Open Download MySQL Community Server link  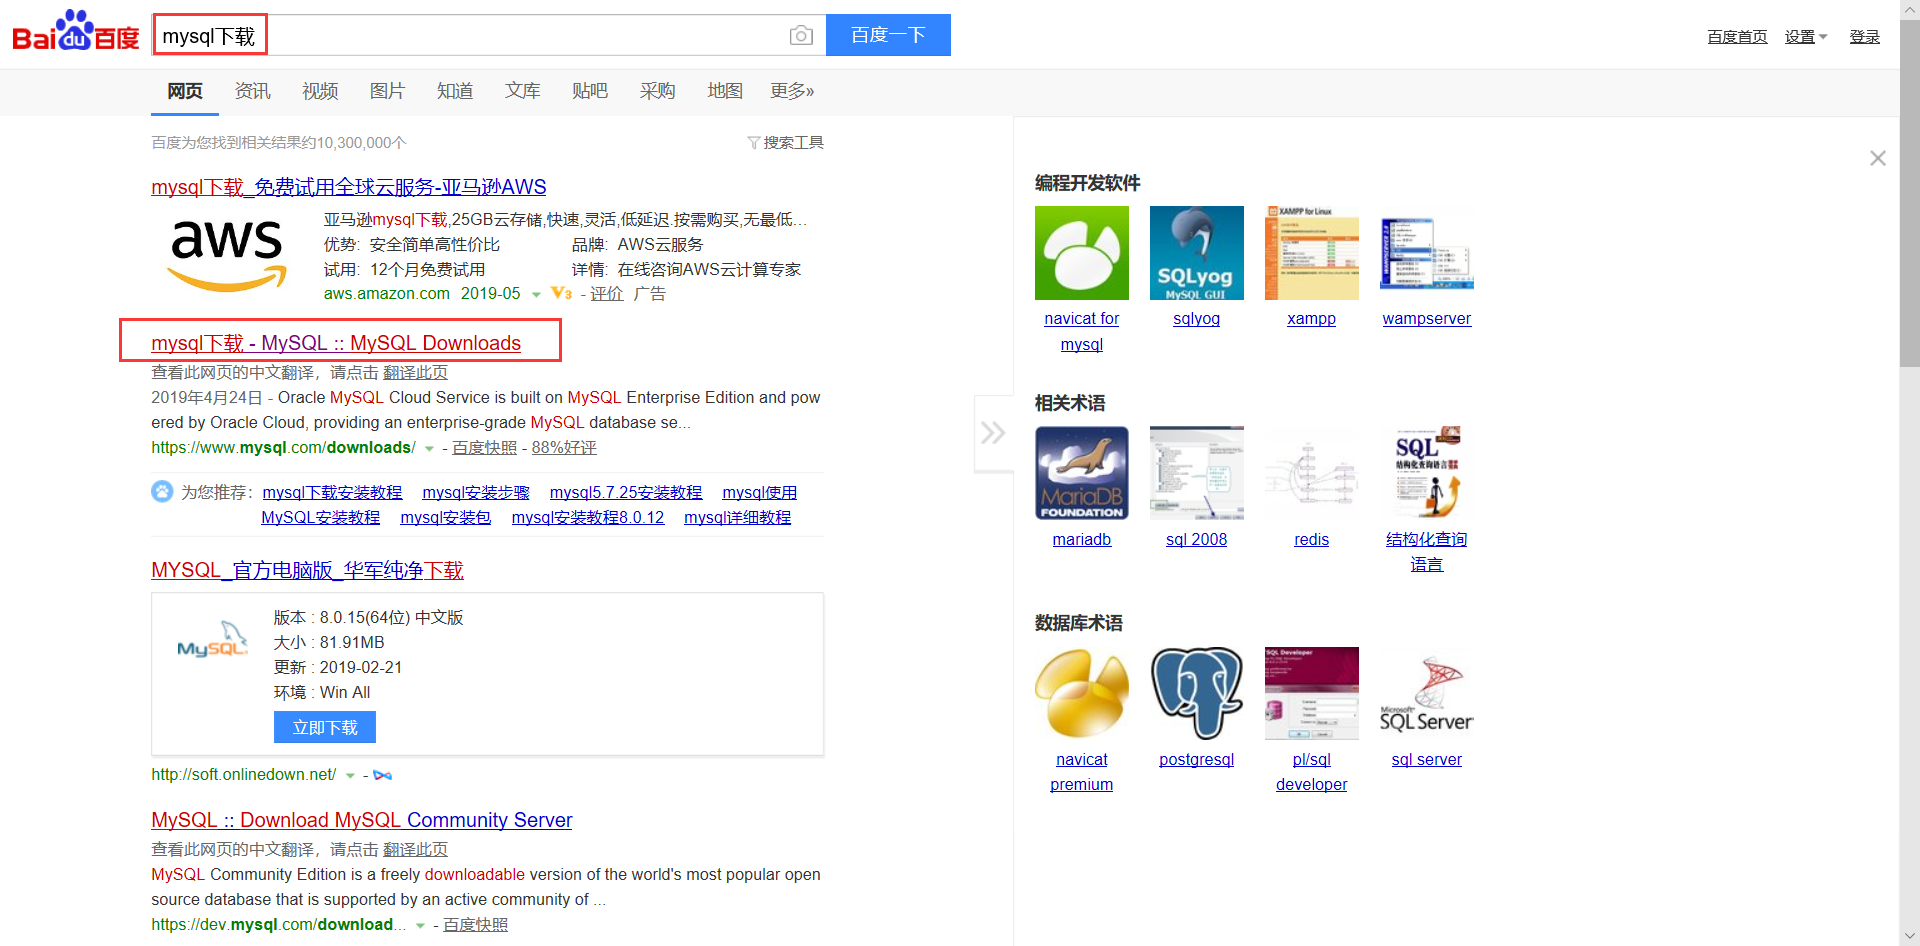[x=362, y=820]
